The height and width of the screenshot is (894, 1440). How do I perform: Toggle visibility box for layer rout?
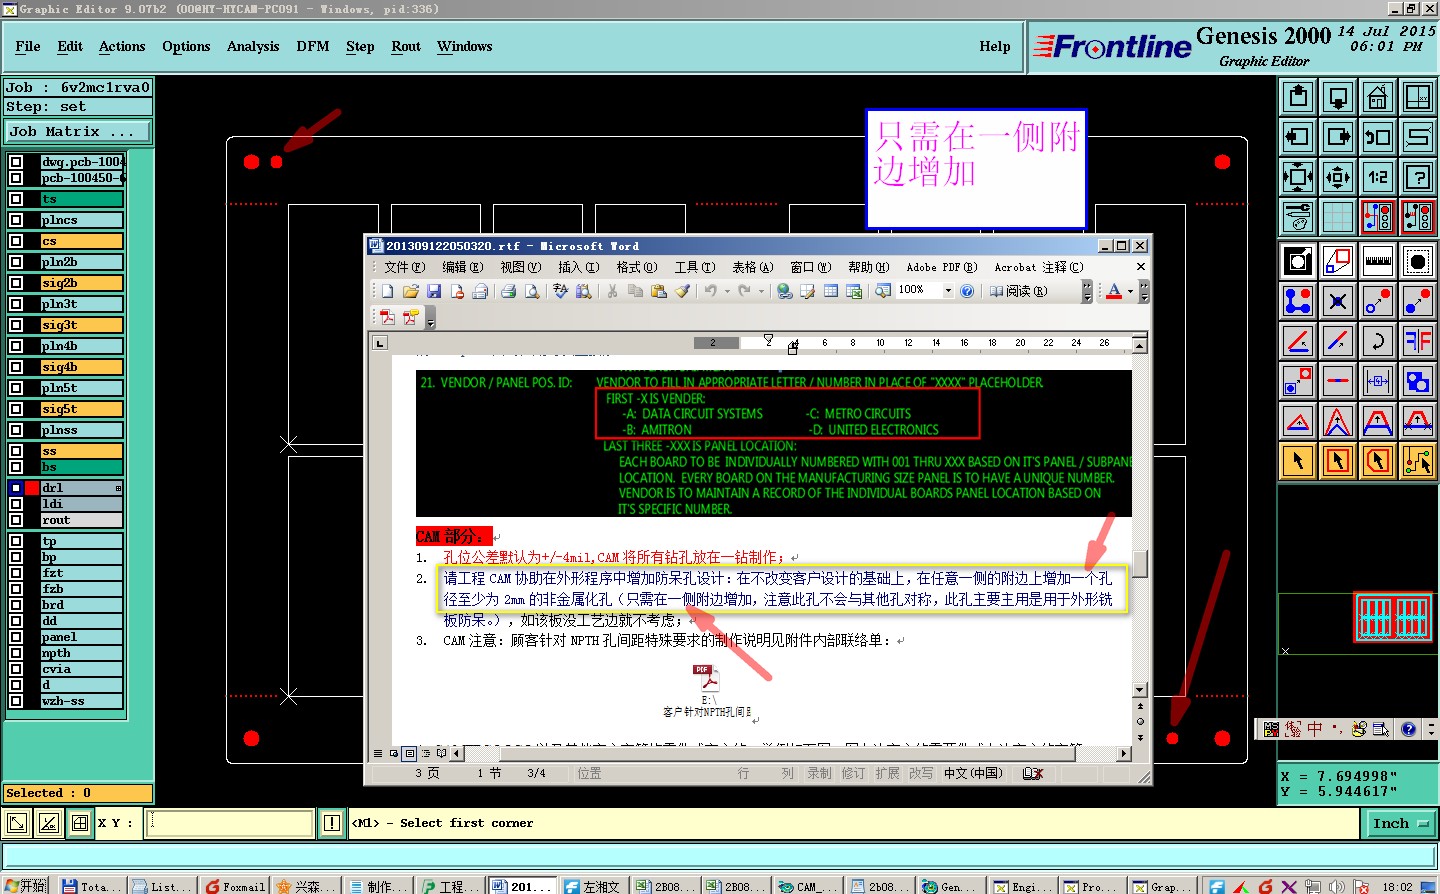(16, 520)
